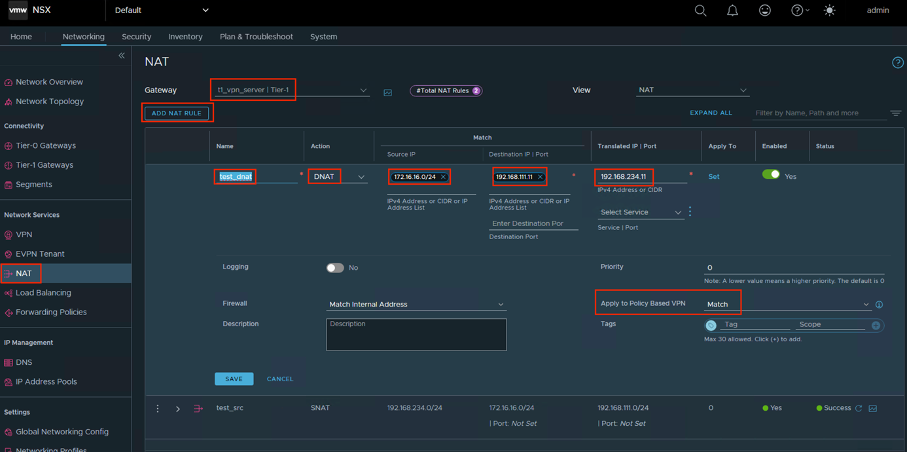Viewport: 908px width, 452px height.
Task: Open the Plan & Troubleshoot tab
Action: coord(256,36)
